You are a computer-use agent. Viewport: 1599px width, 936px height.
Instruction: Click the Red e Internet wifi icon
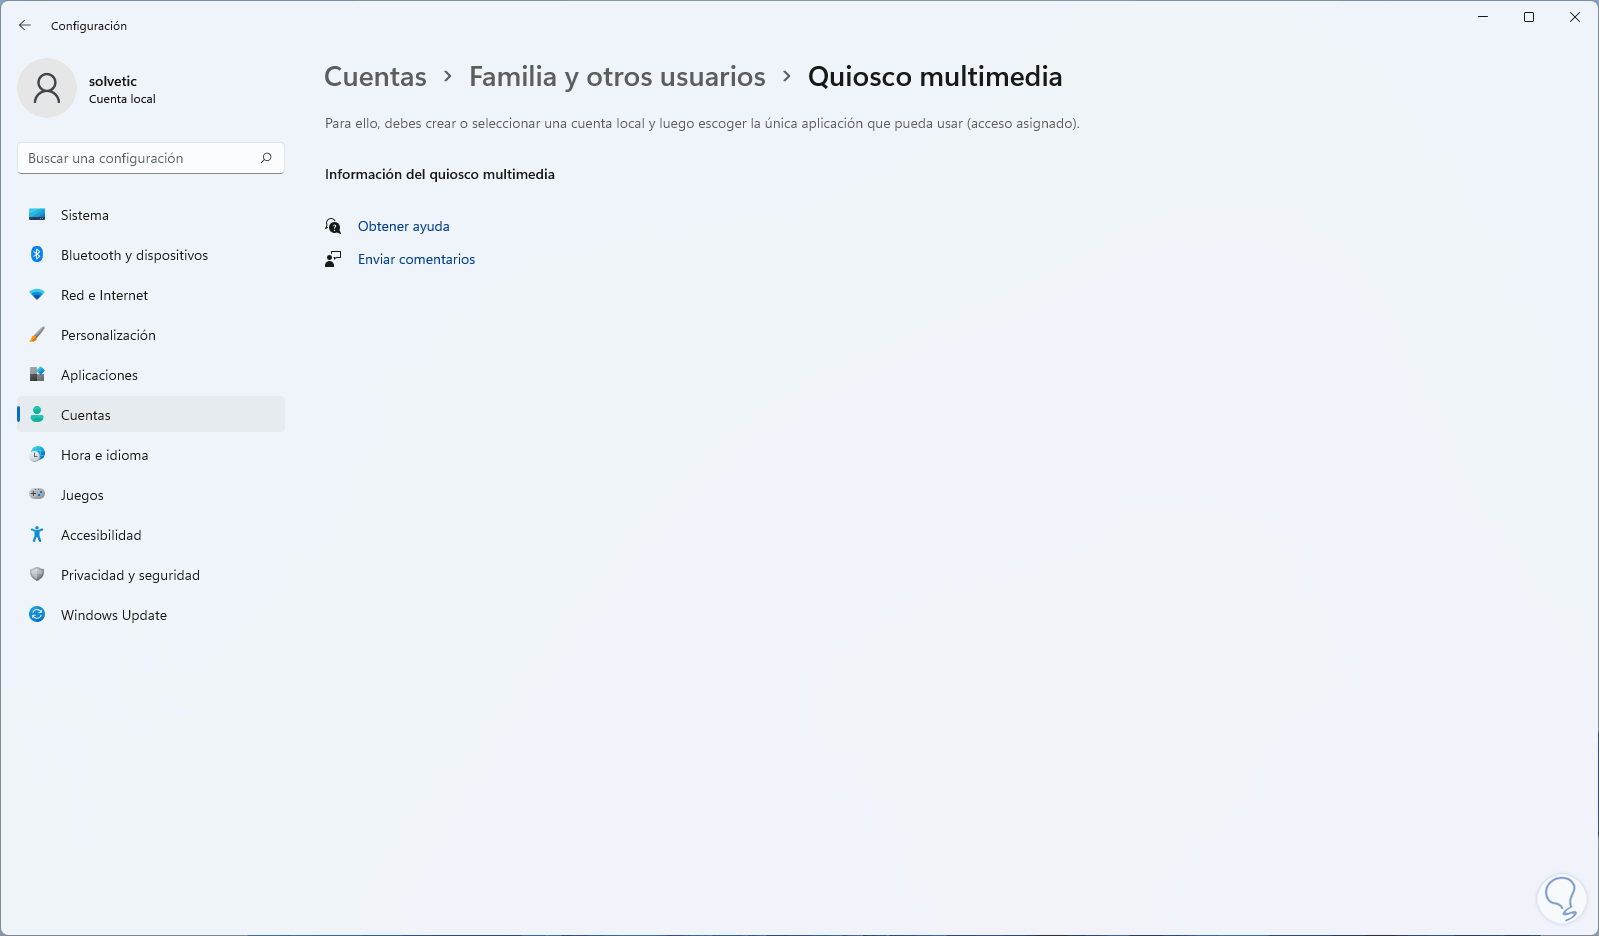coord(37,295)
